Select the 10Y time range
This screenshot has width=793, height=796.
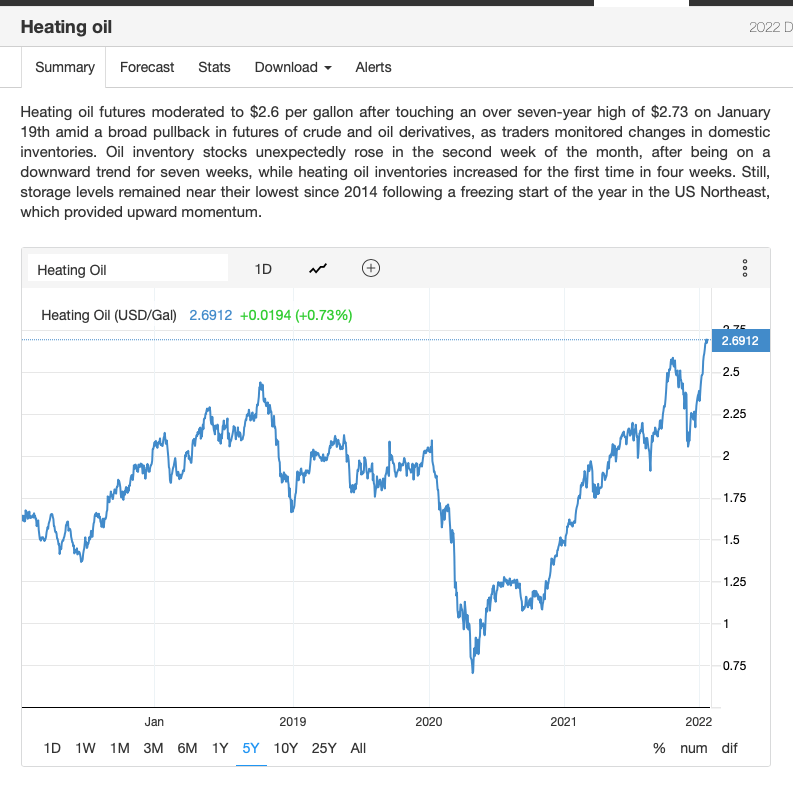285,748
